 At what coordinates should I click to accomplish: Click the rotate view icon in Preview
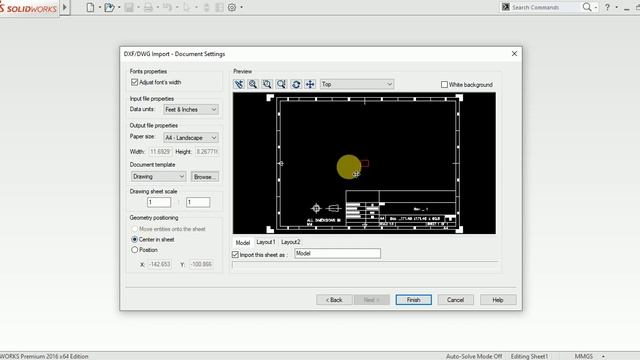click(x=296, y=84)
